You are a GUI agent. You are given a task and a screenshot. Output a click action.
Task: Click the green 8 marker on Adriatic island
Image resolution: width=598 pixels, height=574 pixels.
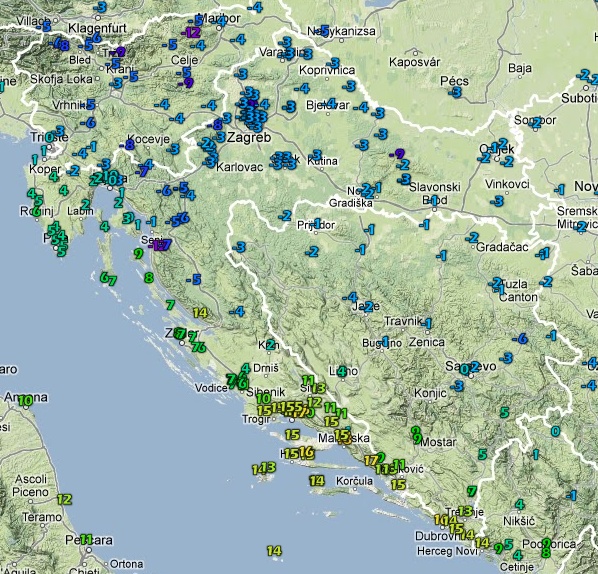pyautogui.click(x=149, y=278)
